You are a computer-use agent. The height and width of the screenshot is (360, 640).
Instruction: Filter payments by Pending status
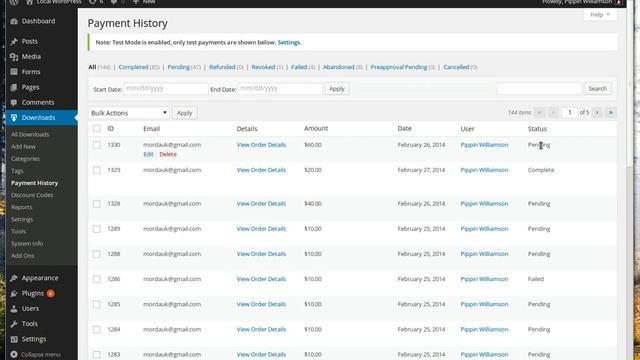coord(179,67)
